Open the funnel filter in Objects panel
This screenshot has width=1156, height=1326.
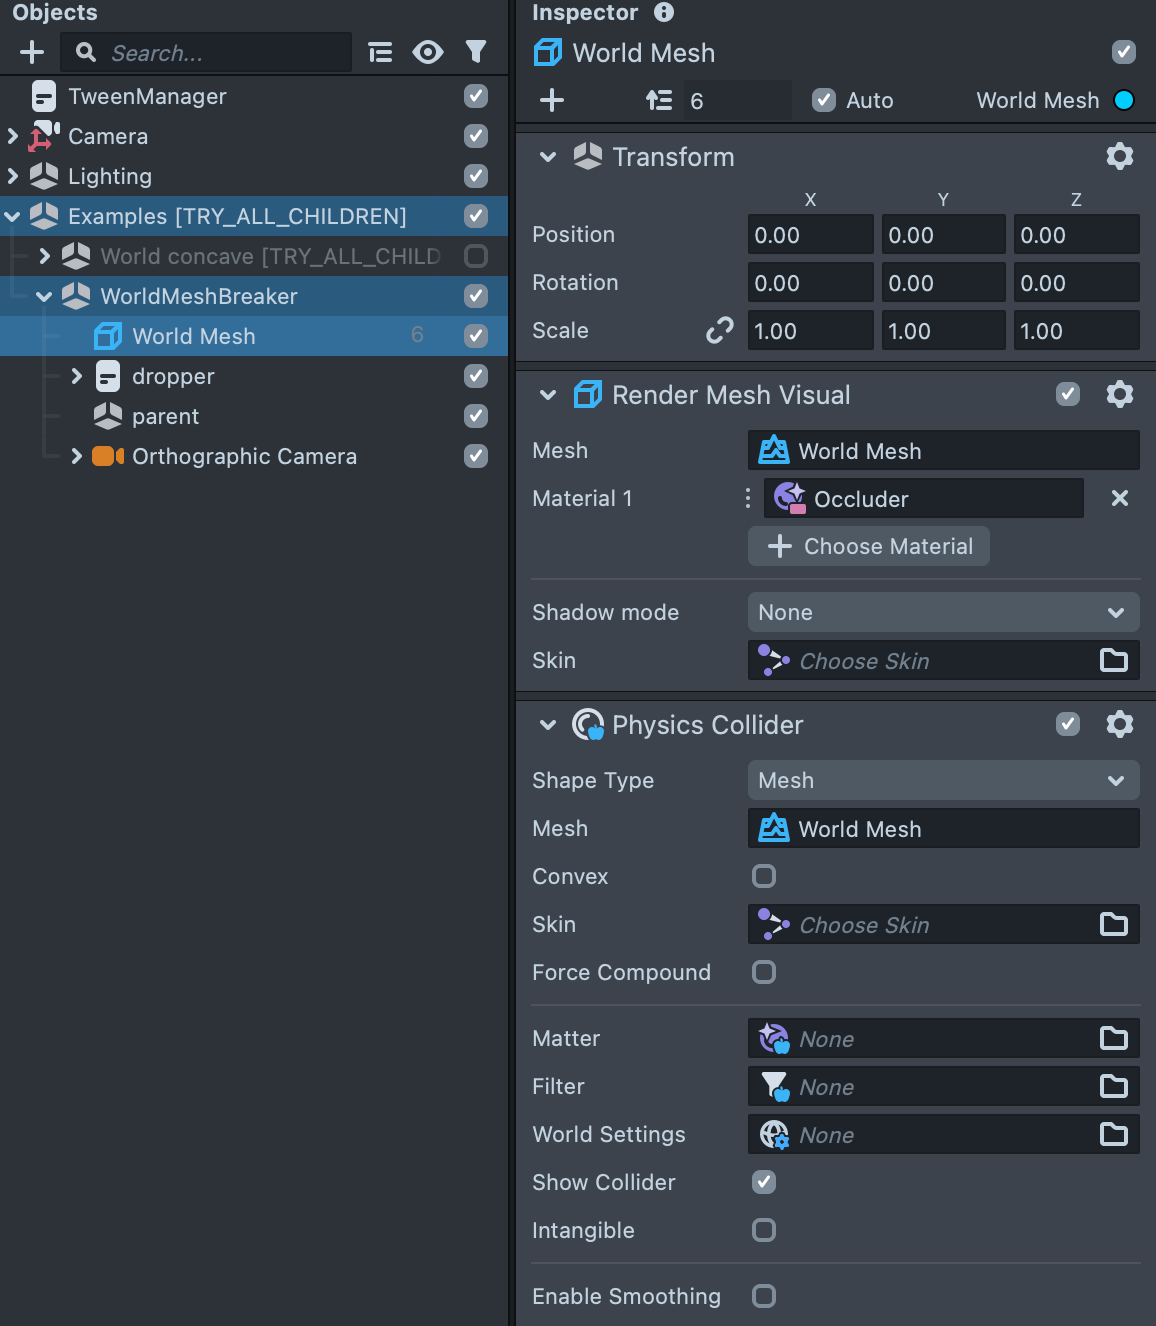click(x=476, y=52)
